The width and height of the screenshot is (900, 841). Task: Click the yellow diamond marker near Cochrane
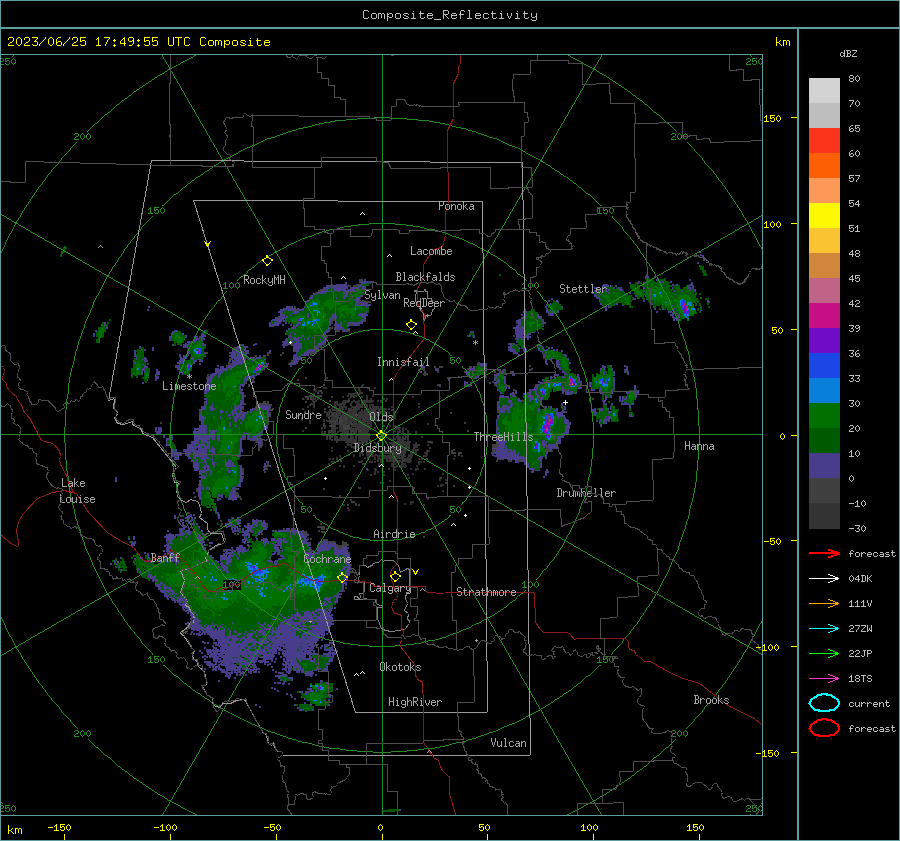(x=343, y=577)
